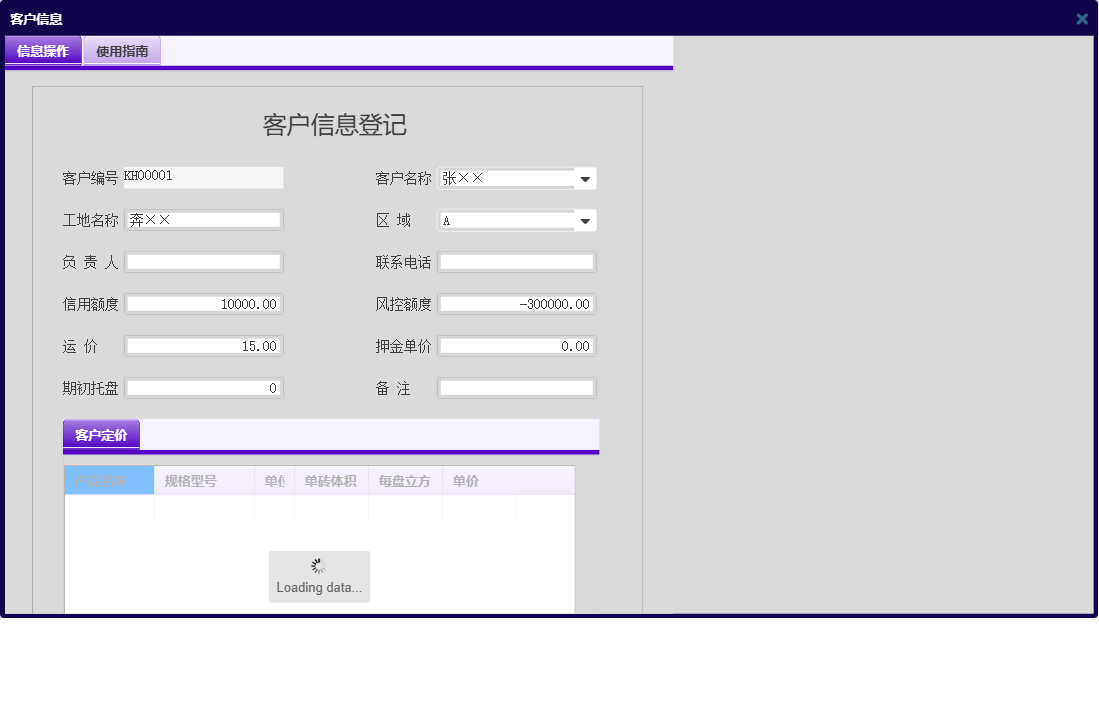Click the 运价 input field
The height and width of the screenshot is (712, 1099).
[x=203, y=345]
